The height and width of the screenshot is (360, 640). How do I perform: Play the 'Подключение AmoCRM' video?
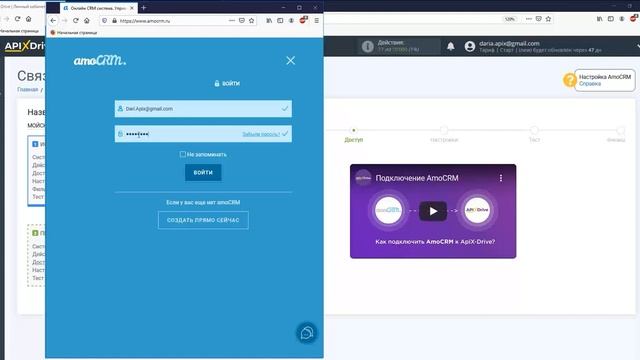(433, 211)
